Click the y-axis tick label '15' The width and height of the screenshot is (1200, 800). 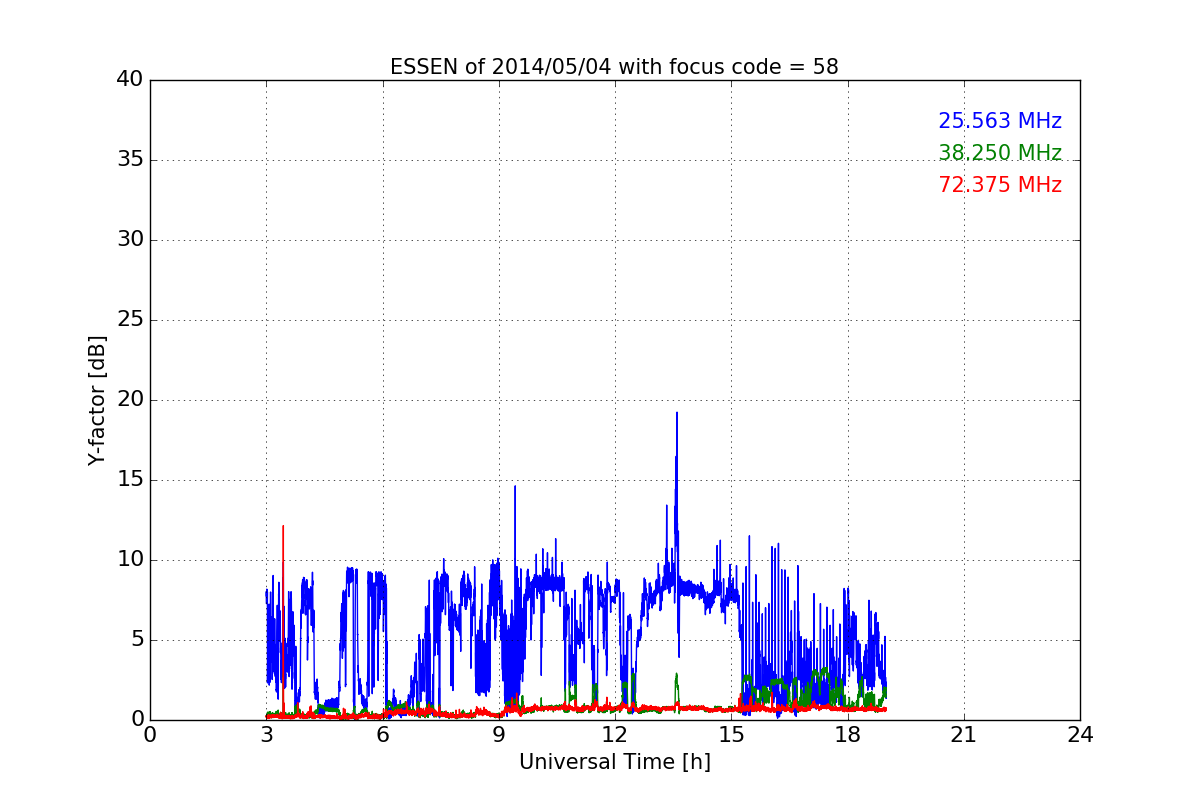point(130,480)
